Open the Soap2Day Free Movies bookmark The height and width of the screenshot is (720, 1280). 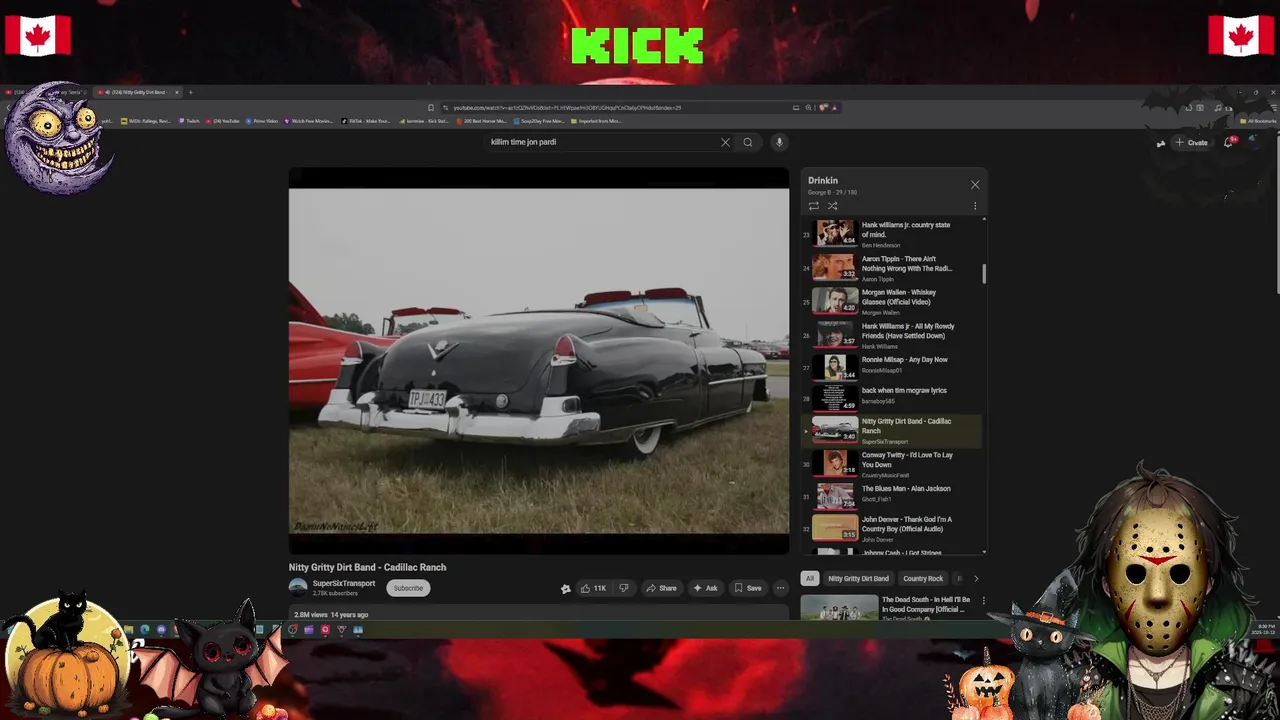pos(539,121)
